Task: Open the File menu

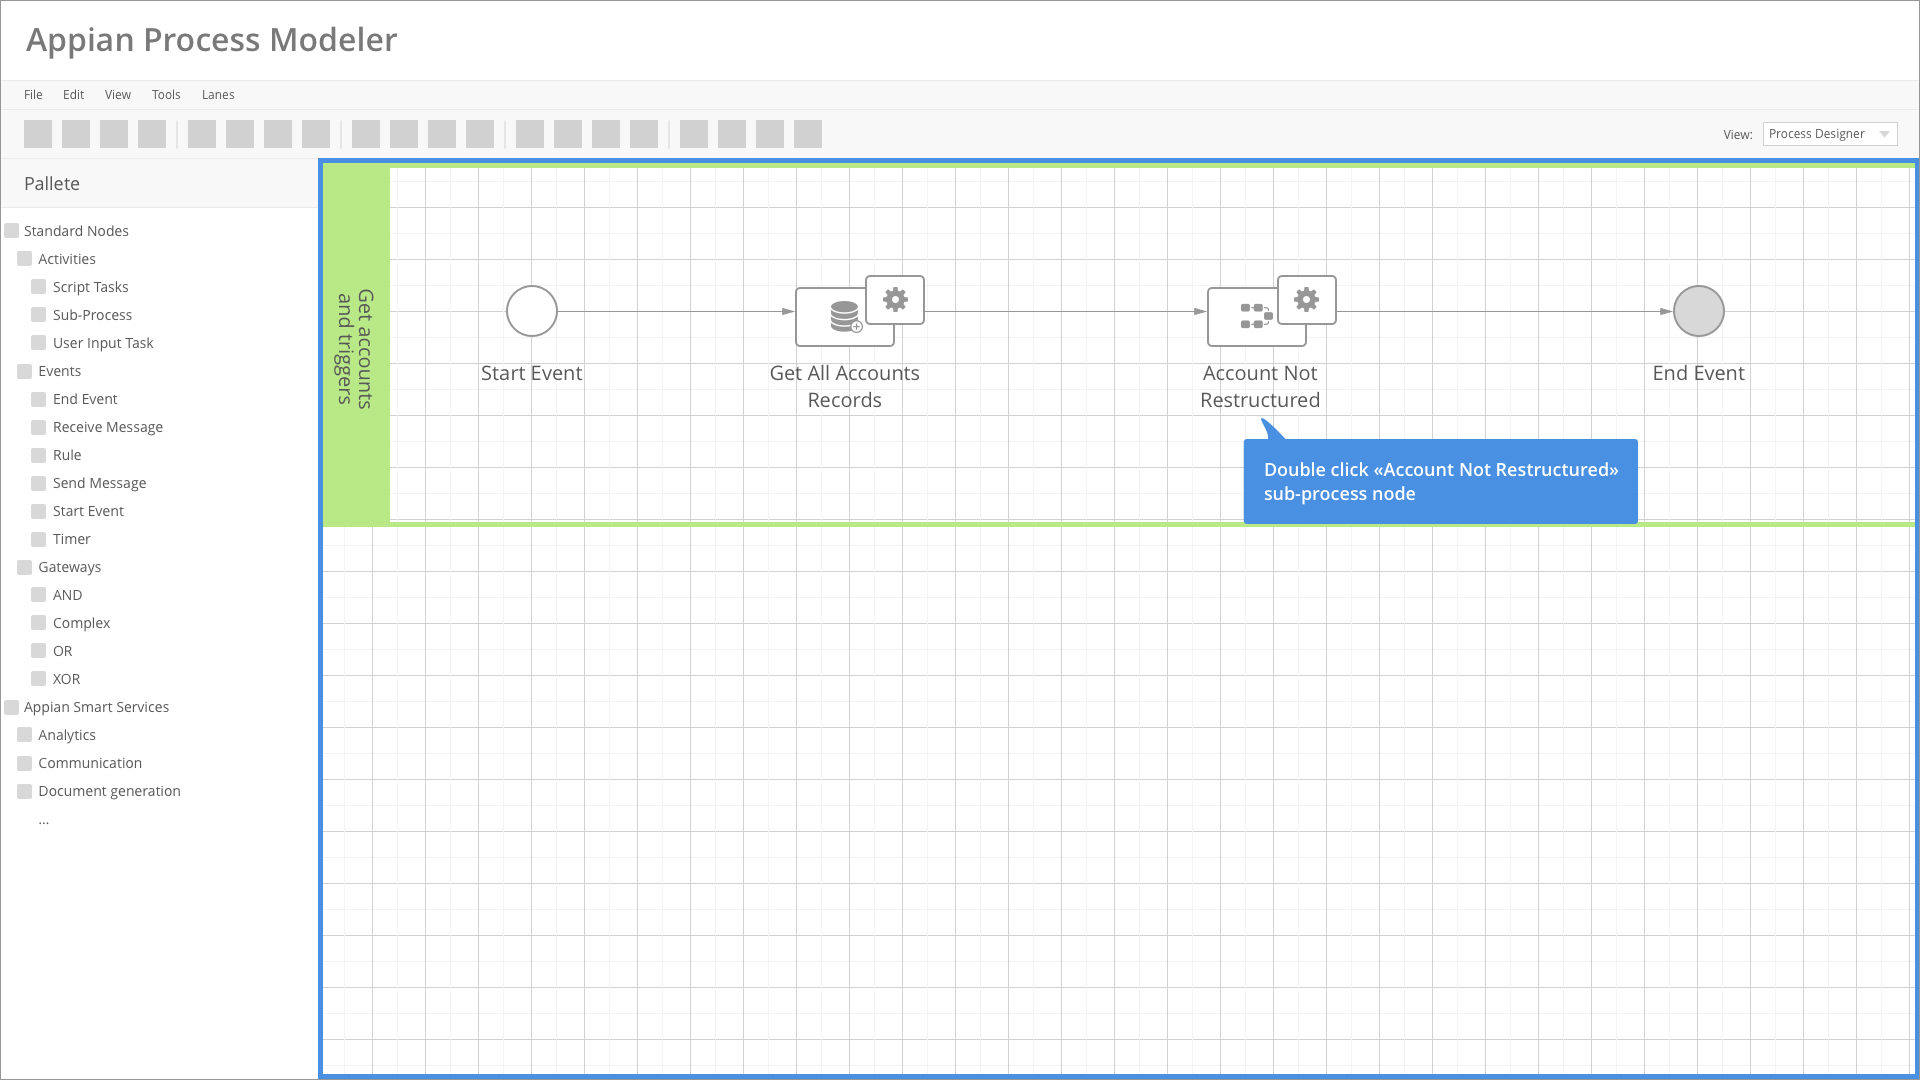Action: [x=33, y=95]
